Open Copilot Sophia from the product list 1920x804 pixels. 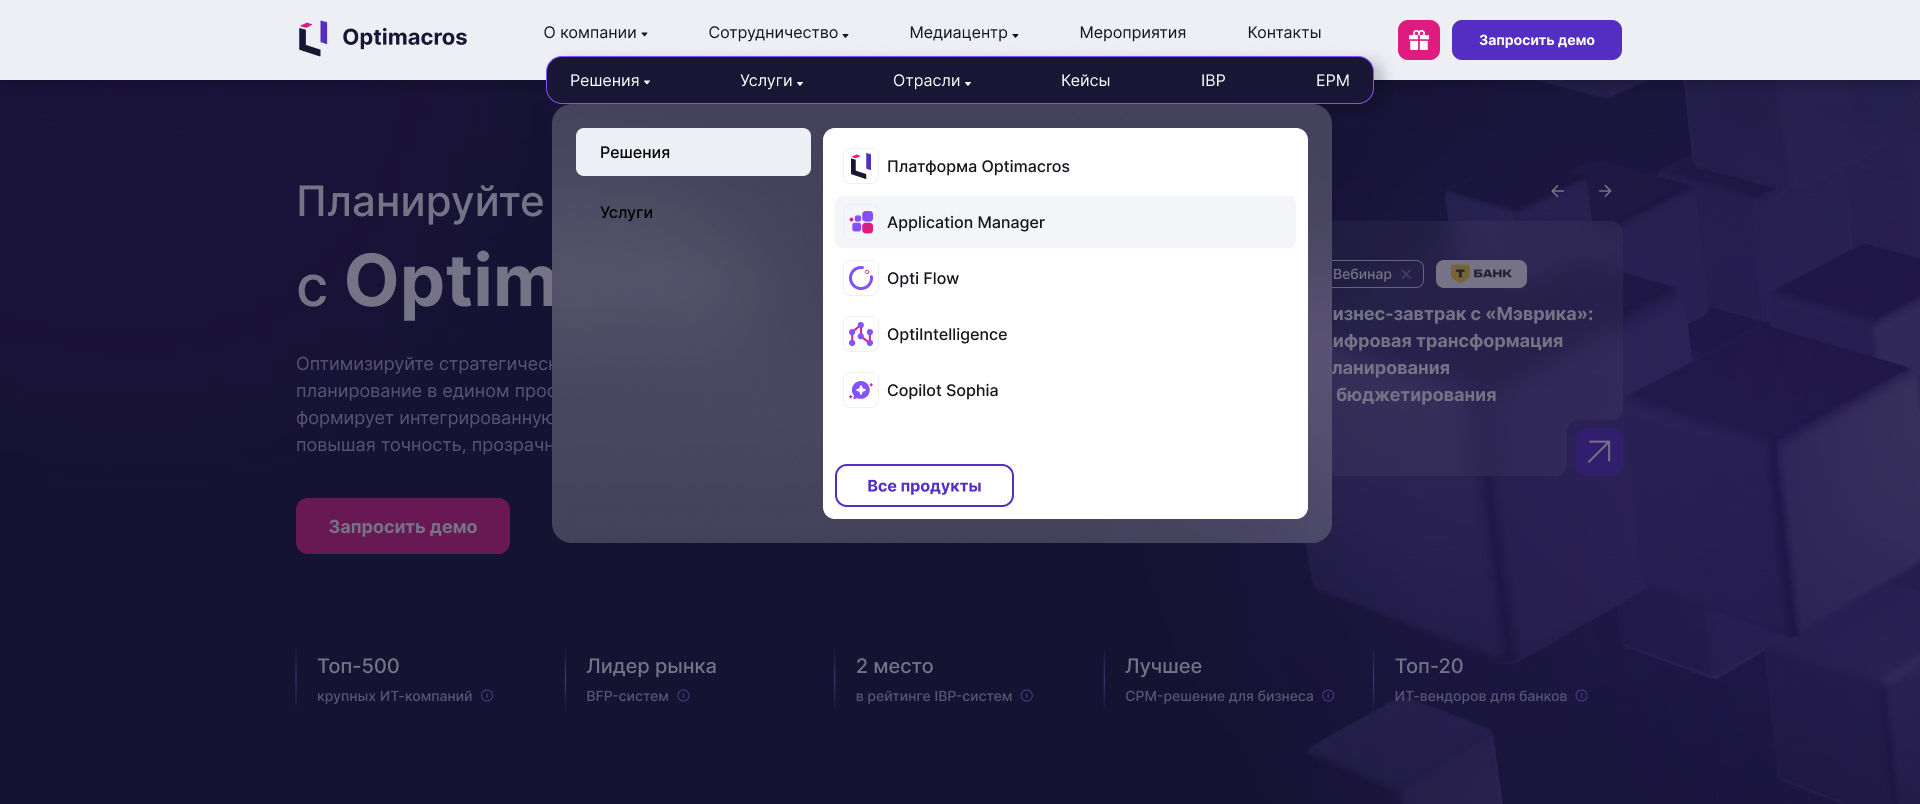pos(1065,390)
